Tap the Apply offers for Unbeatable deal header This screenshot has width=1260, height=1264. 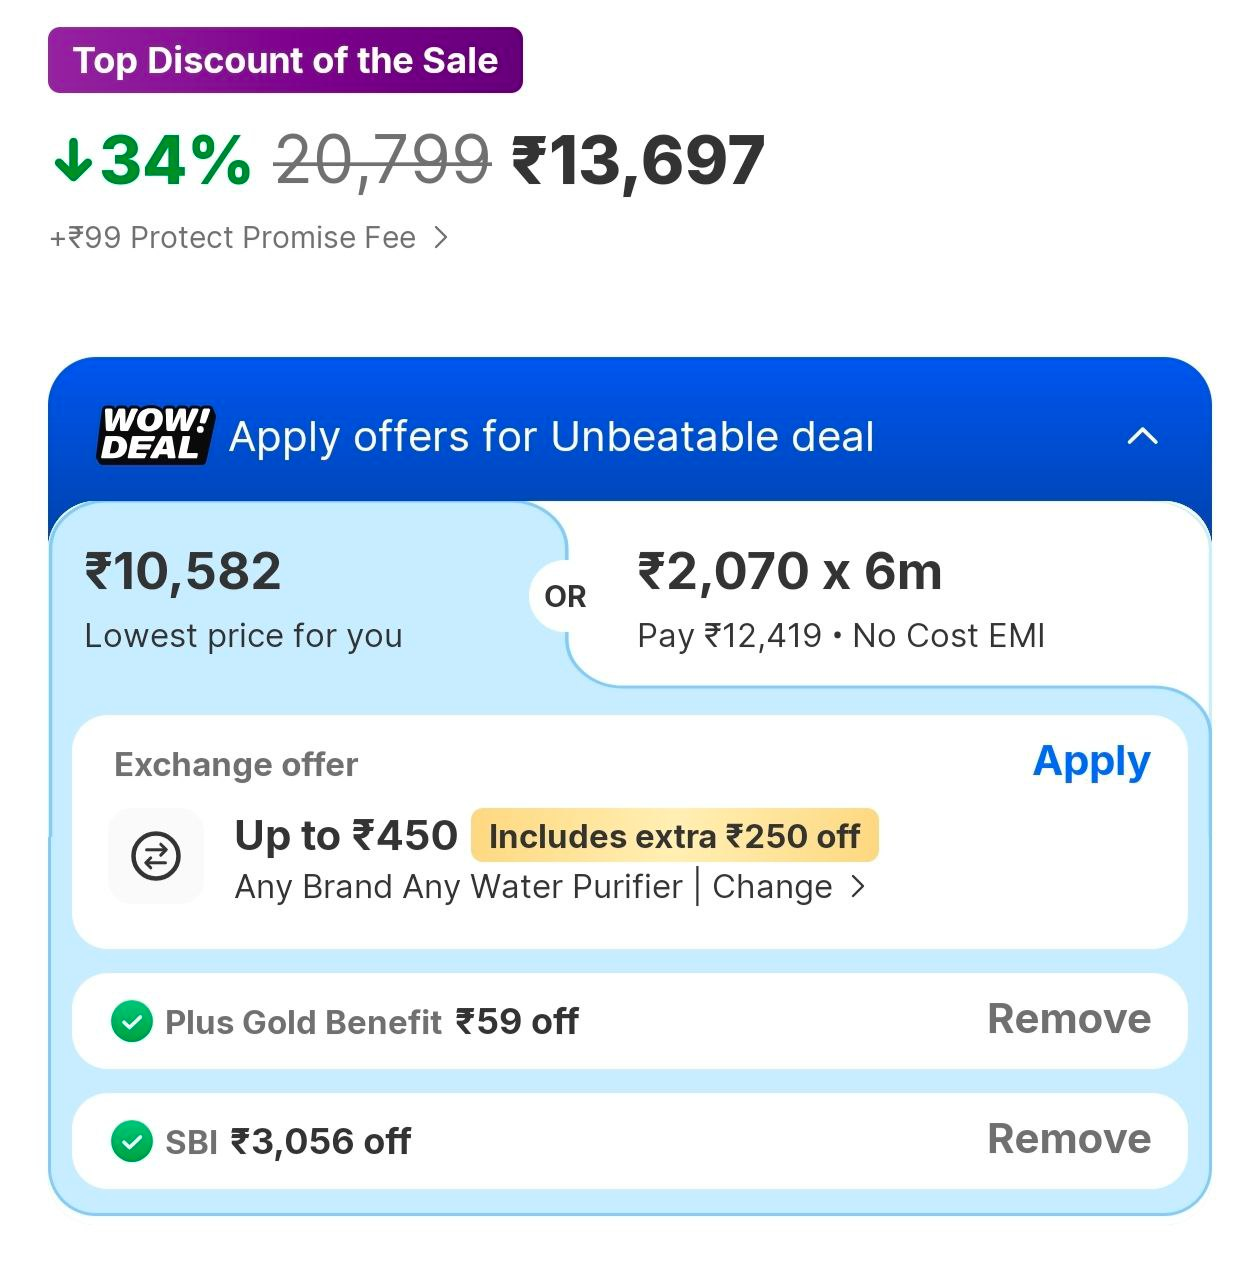(x=552, y=437)
